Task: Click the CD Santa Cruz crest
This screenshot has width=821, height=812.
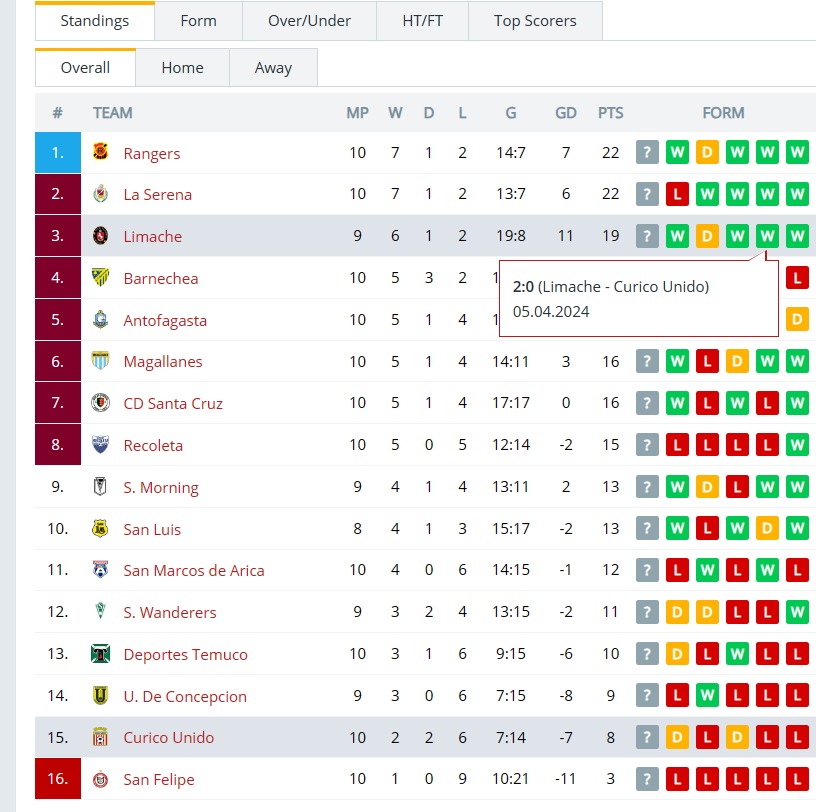Action: pyautogui.click(x=101, y=403)
